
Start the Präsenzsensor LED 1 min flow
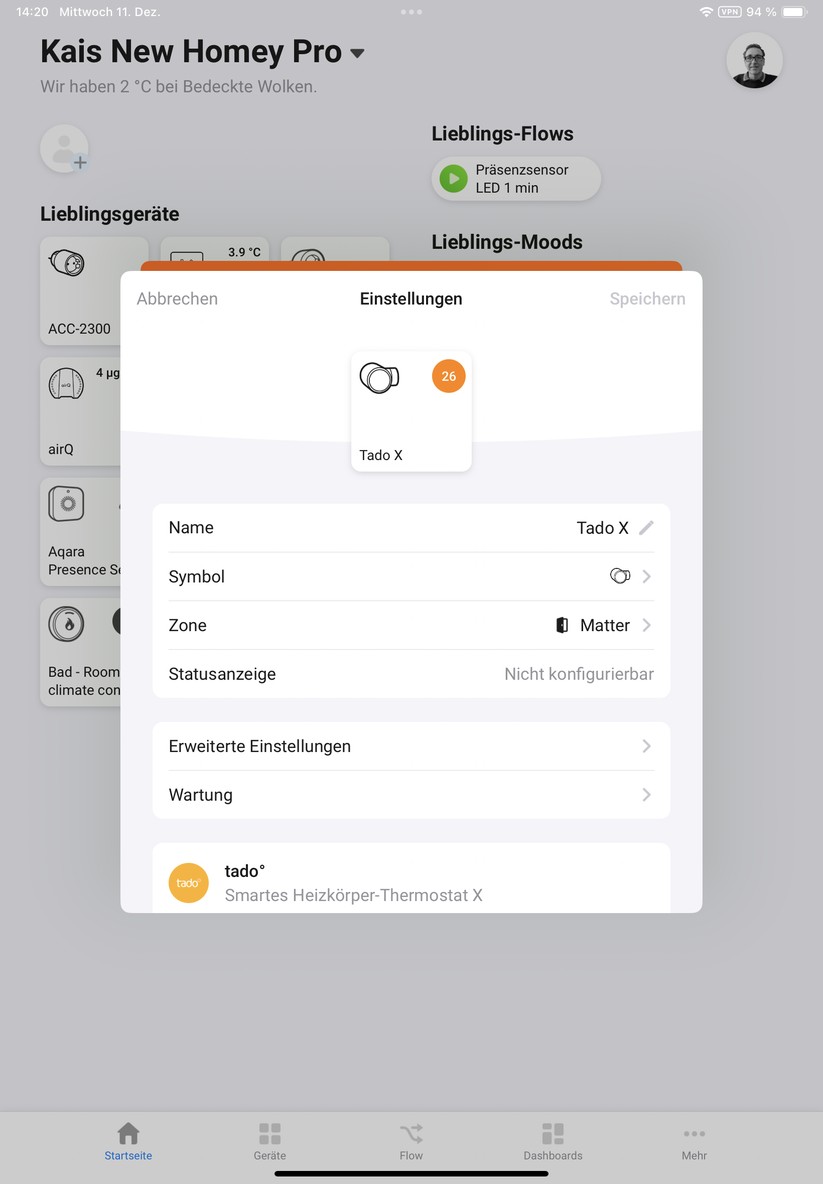[516, 179]
